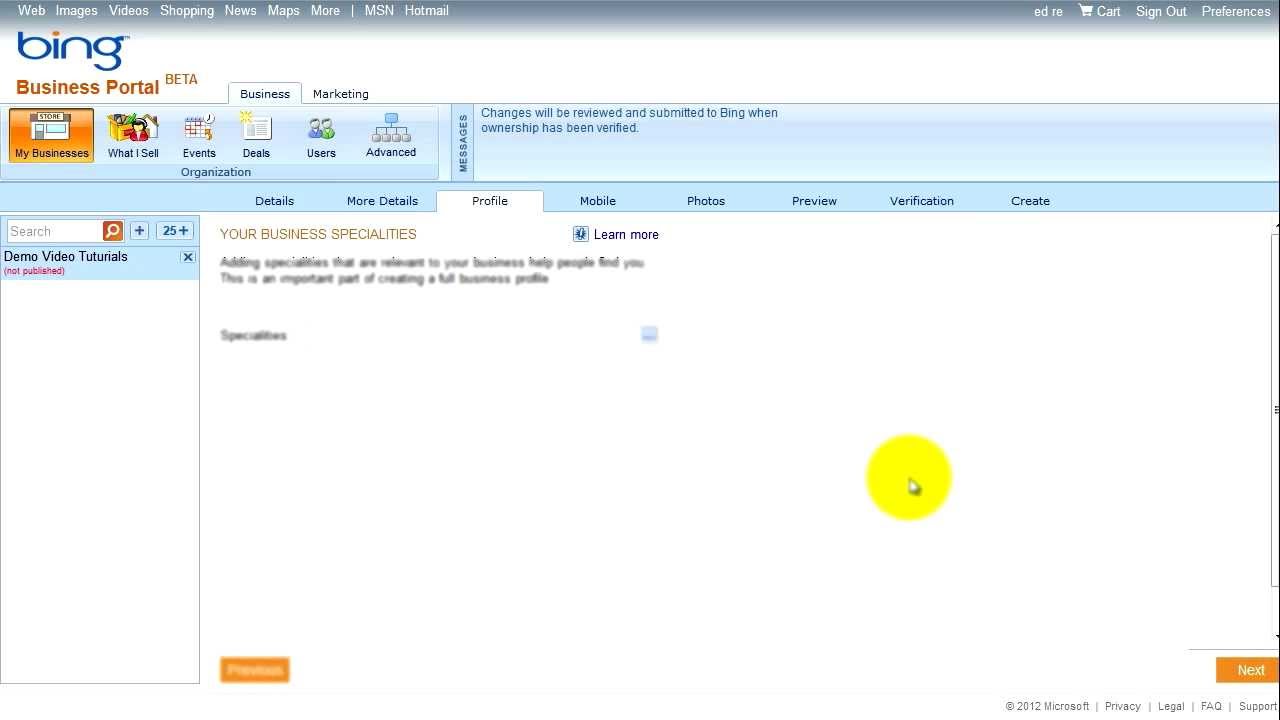This screenshot has height=720, width=1280.
Task: Click the Bing logo
Action: click(x=73, y=51)
